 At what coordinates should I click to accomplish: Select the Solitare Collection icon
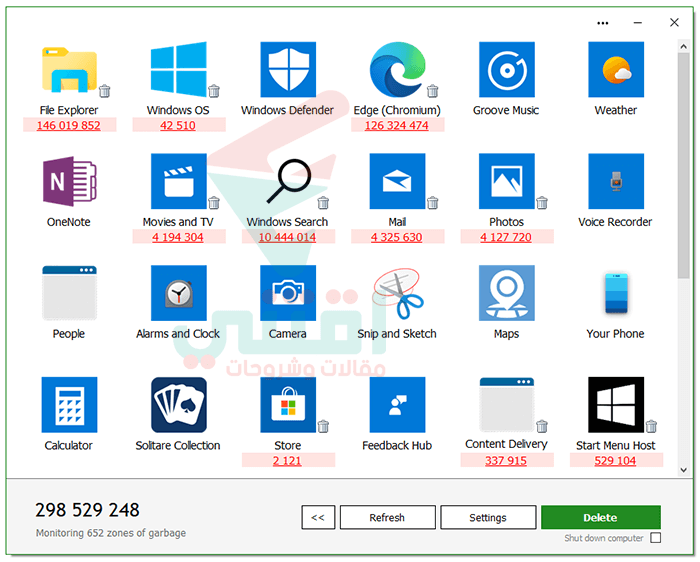tap(179, 404)
